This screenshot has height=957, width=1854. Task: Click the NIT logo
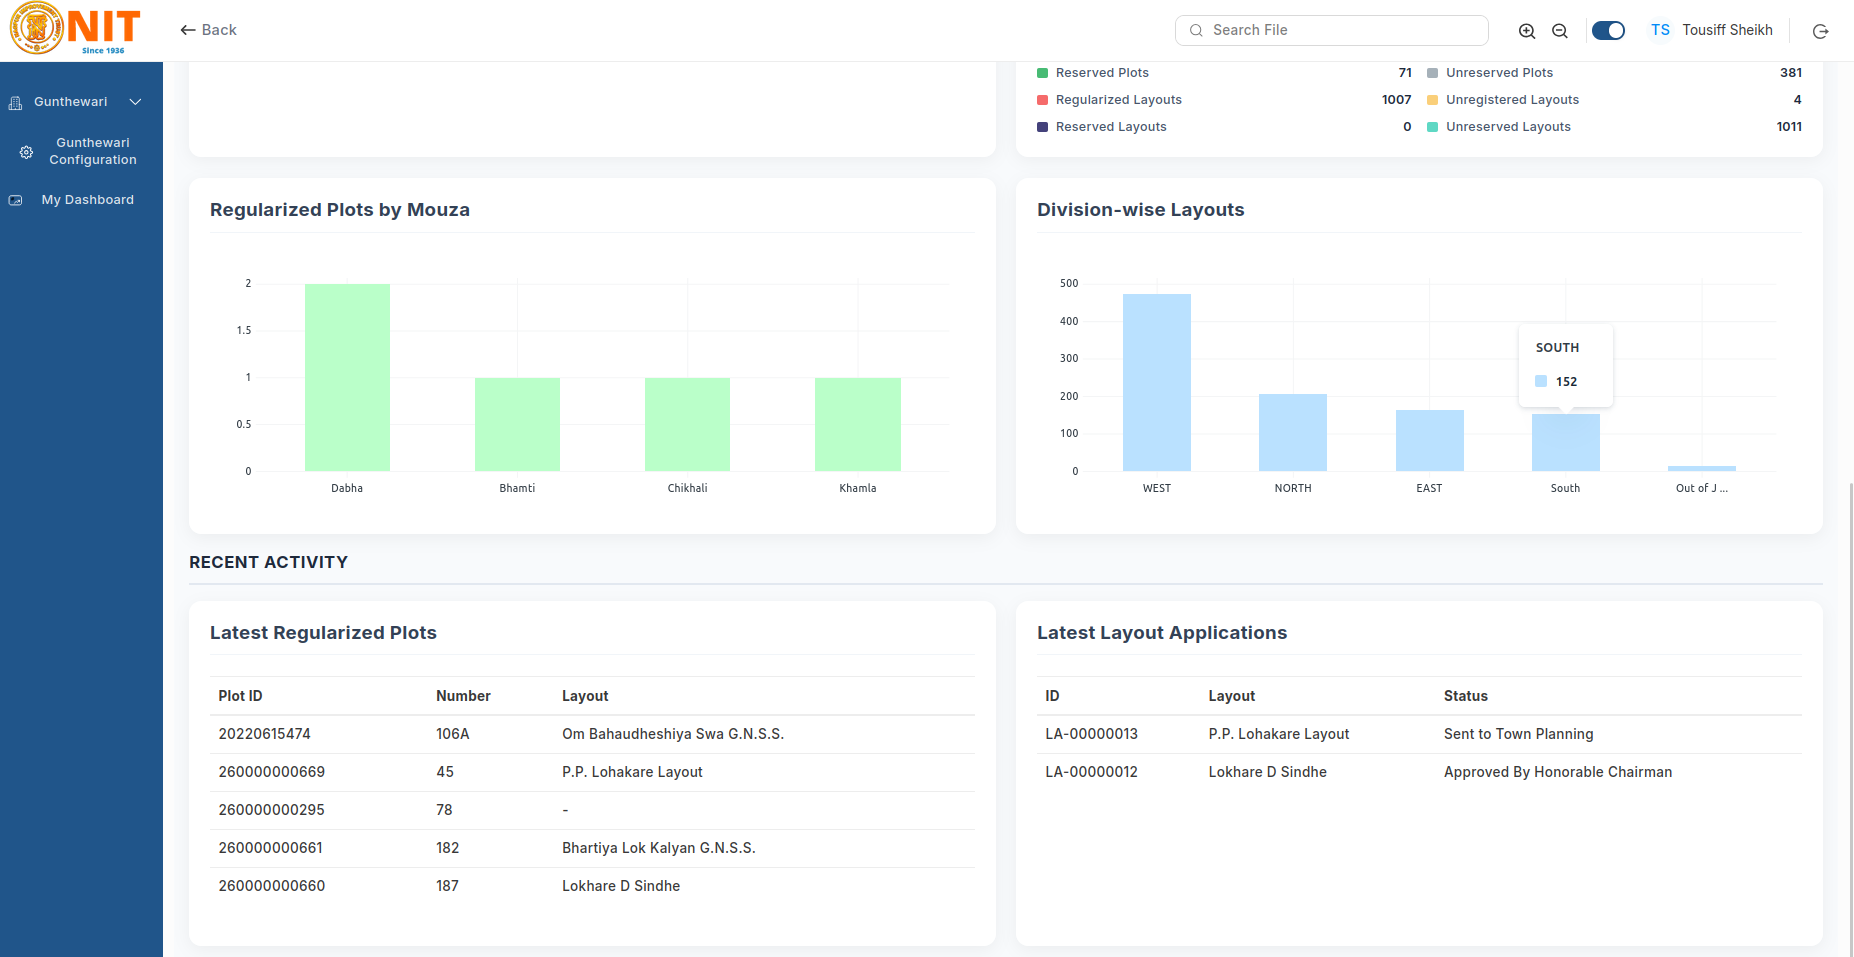tap(75, 29)
